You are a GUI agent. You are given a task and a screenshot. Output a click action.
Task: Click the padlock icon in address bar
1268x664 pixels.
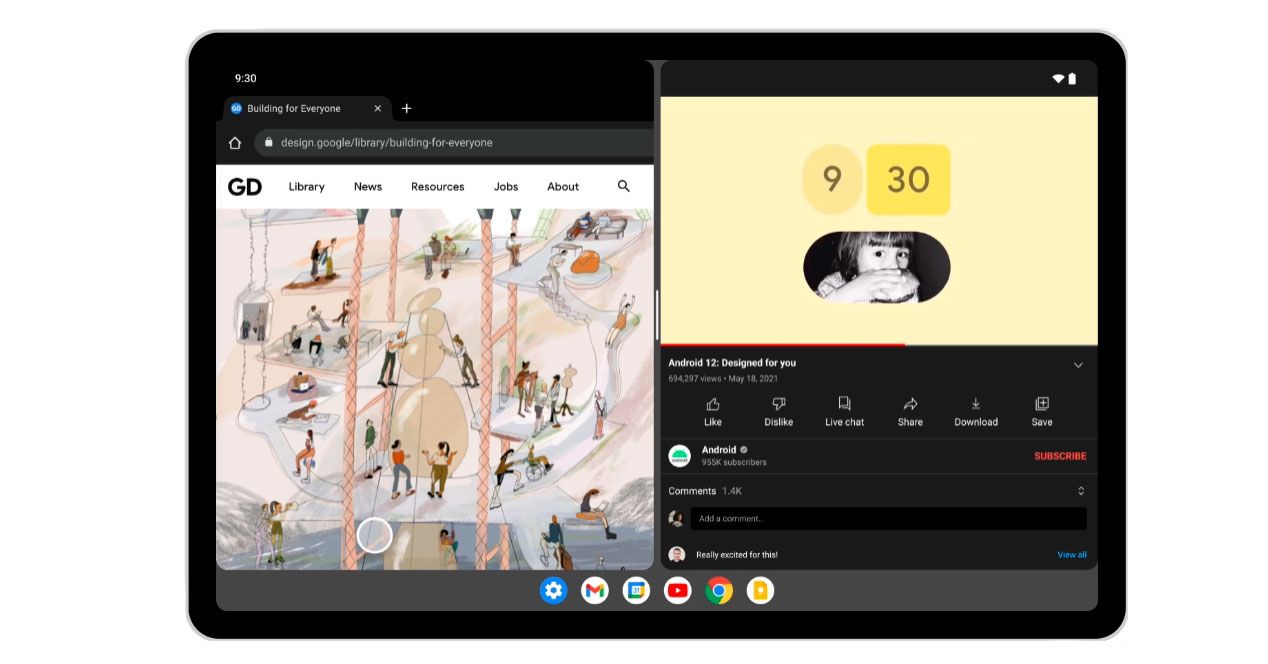pos(268,143)
